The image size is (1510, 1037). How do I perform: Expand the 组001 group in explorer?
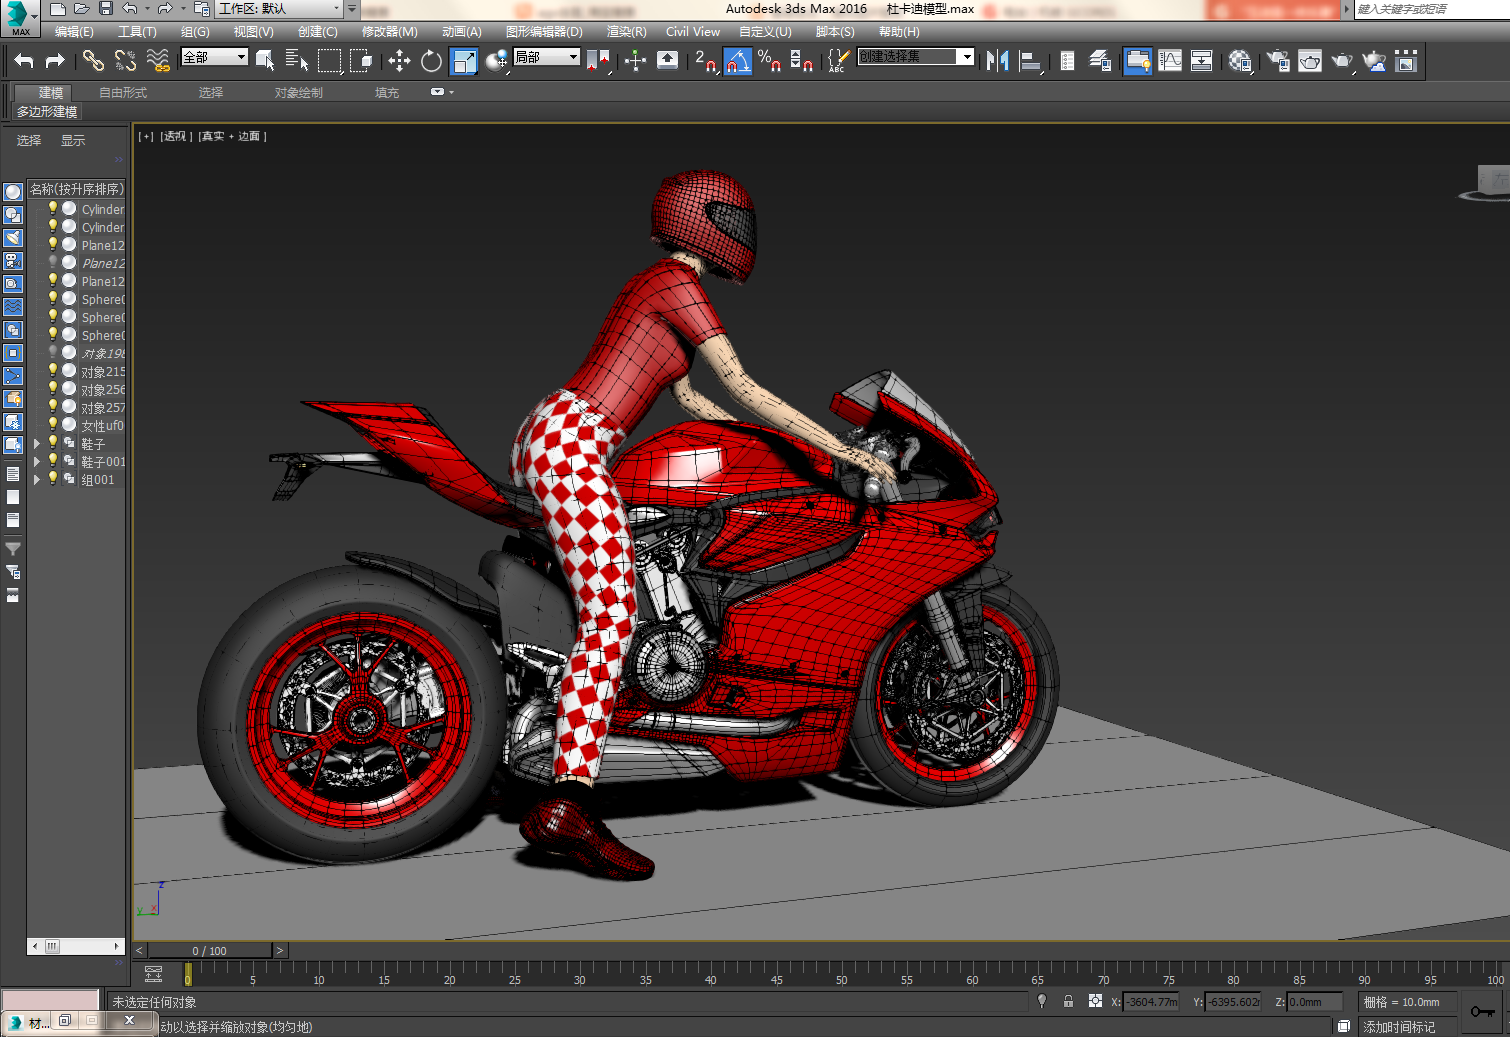click(37, 479)
